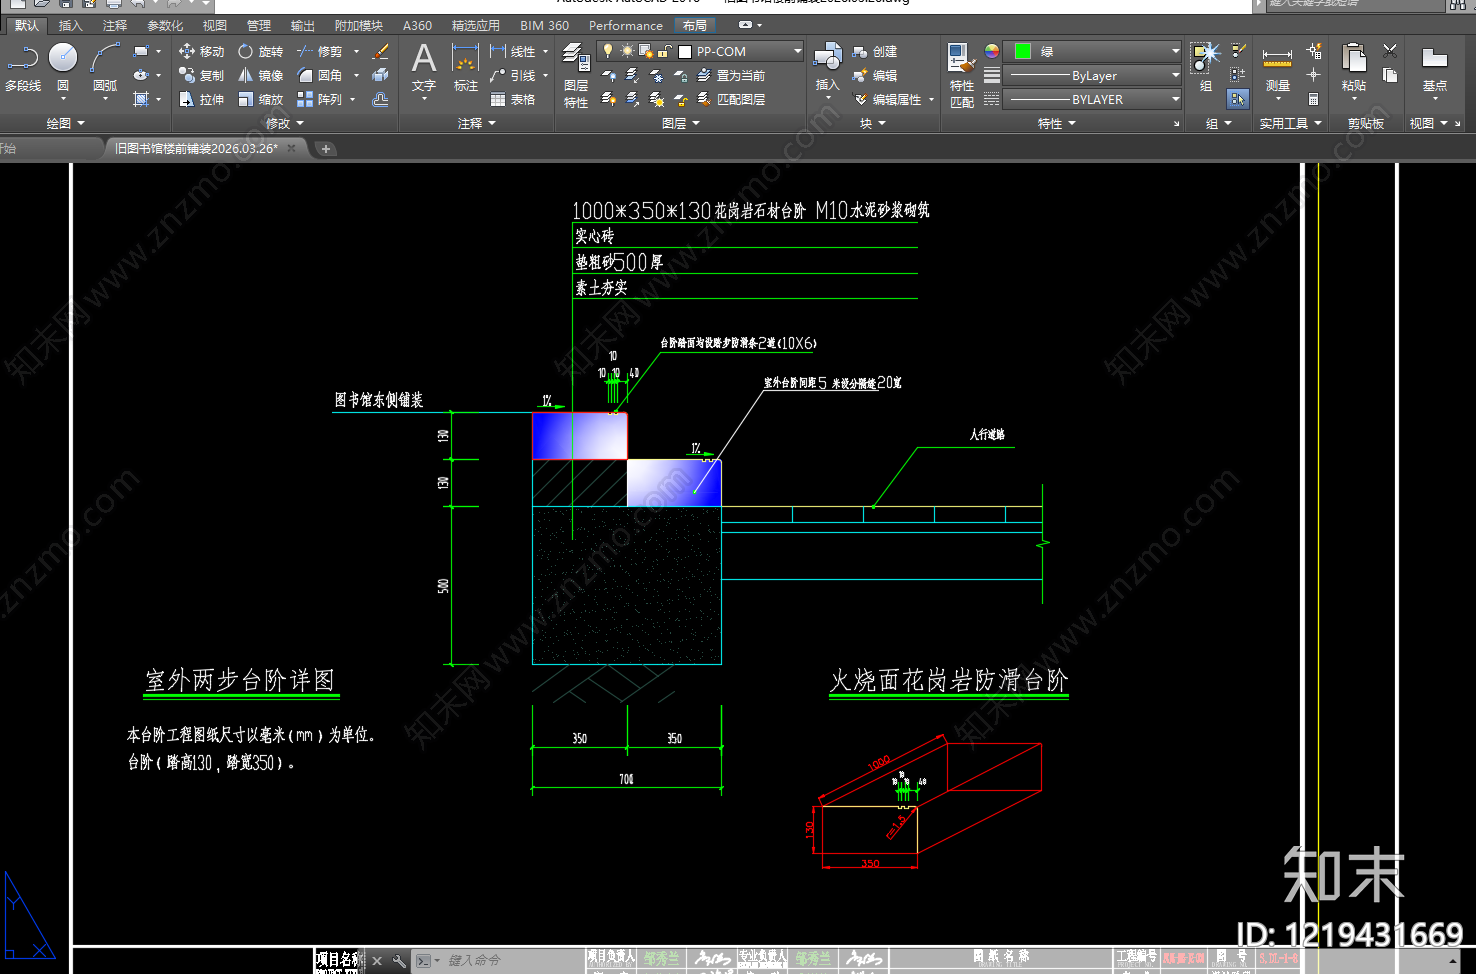Screen dimensions: 1476x974
Task: Click the white layer color swatch
Action: coord(685,51)
